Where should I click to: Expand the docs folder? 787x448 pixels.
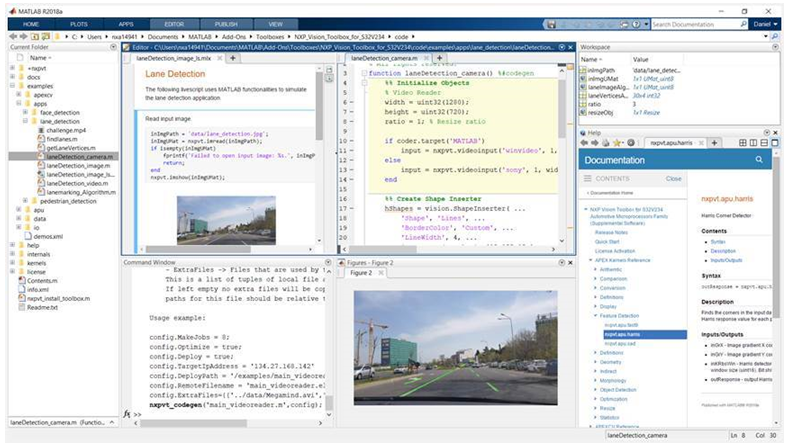(x=12, y=77)
